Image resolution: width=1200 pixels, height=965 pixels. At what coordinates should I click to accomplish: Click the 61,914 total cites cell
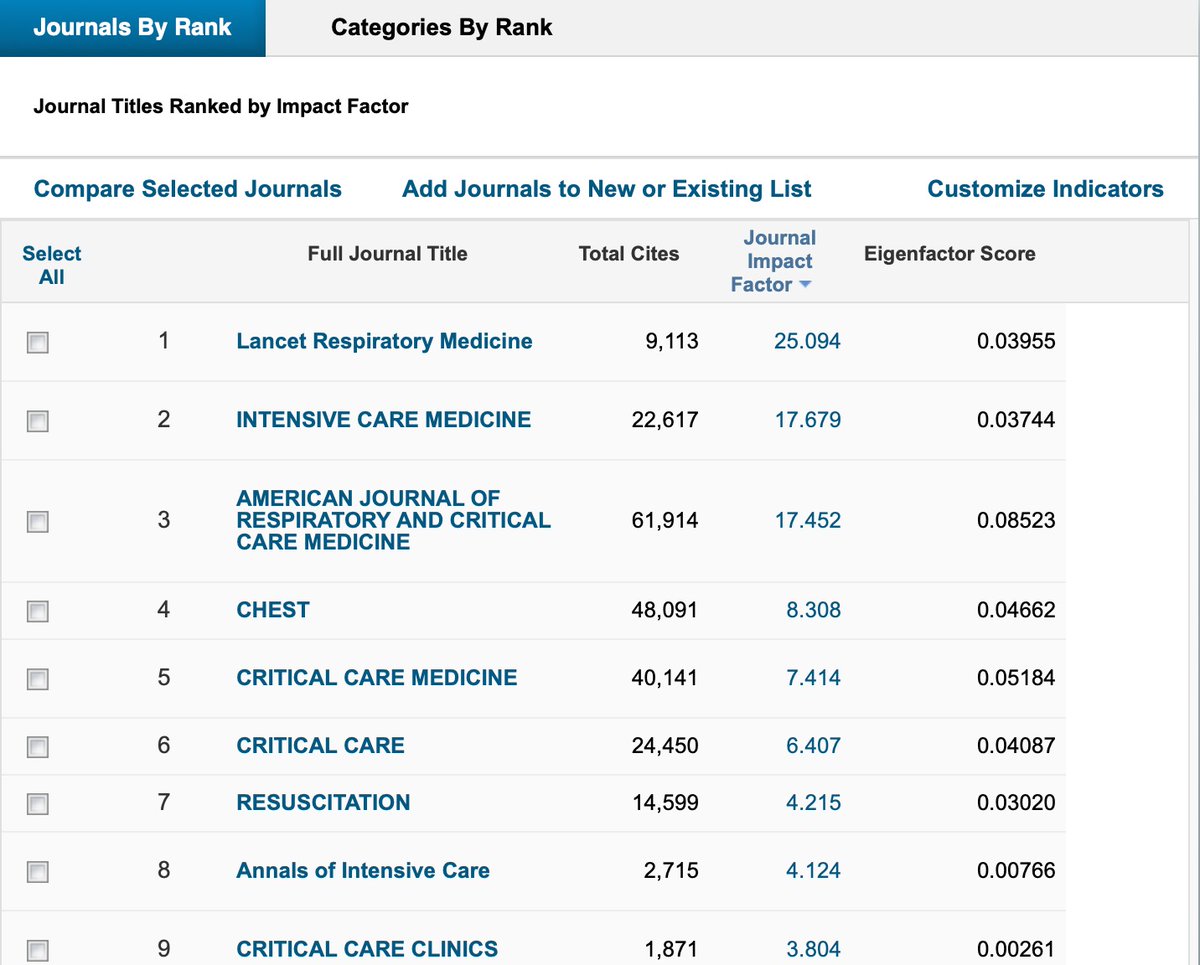click(665, 520)
